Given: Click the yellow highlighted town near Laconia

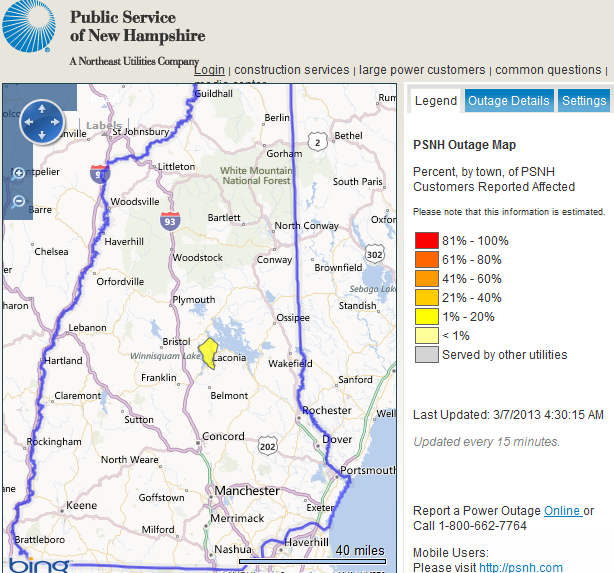Looking at the screenshot, I should (208, 351).
